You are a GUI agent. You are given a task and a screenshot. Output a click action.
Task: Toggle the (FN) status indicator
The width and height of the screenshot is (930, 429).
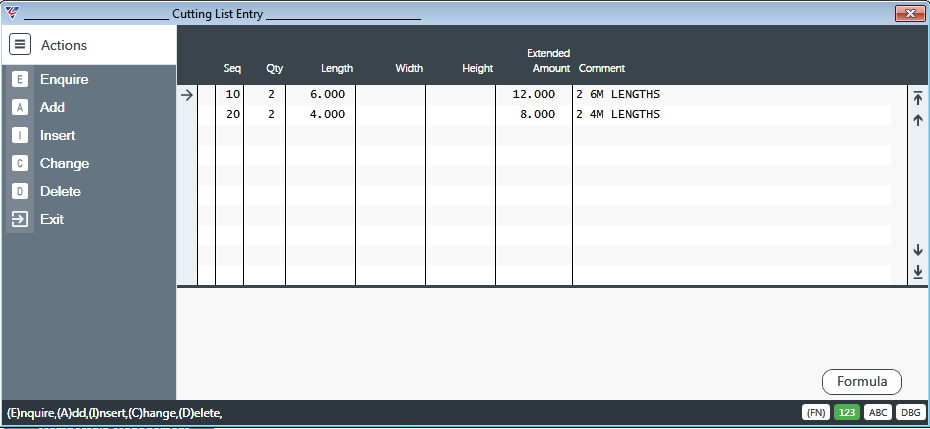pyautogui.click(x=816, y=412)
